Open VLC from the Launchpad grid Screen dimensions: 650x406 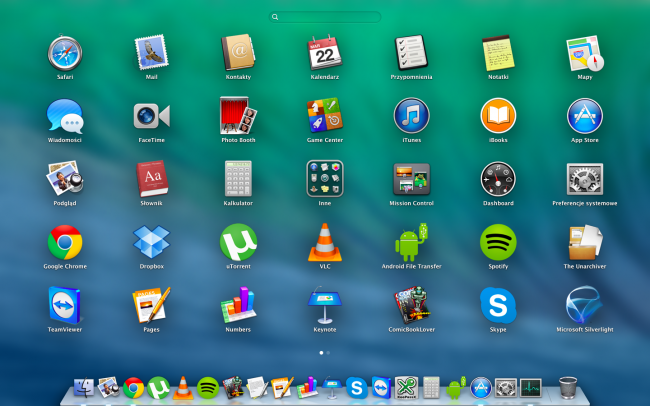pyautogui.click(x=325, y=242)
